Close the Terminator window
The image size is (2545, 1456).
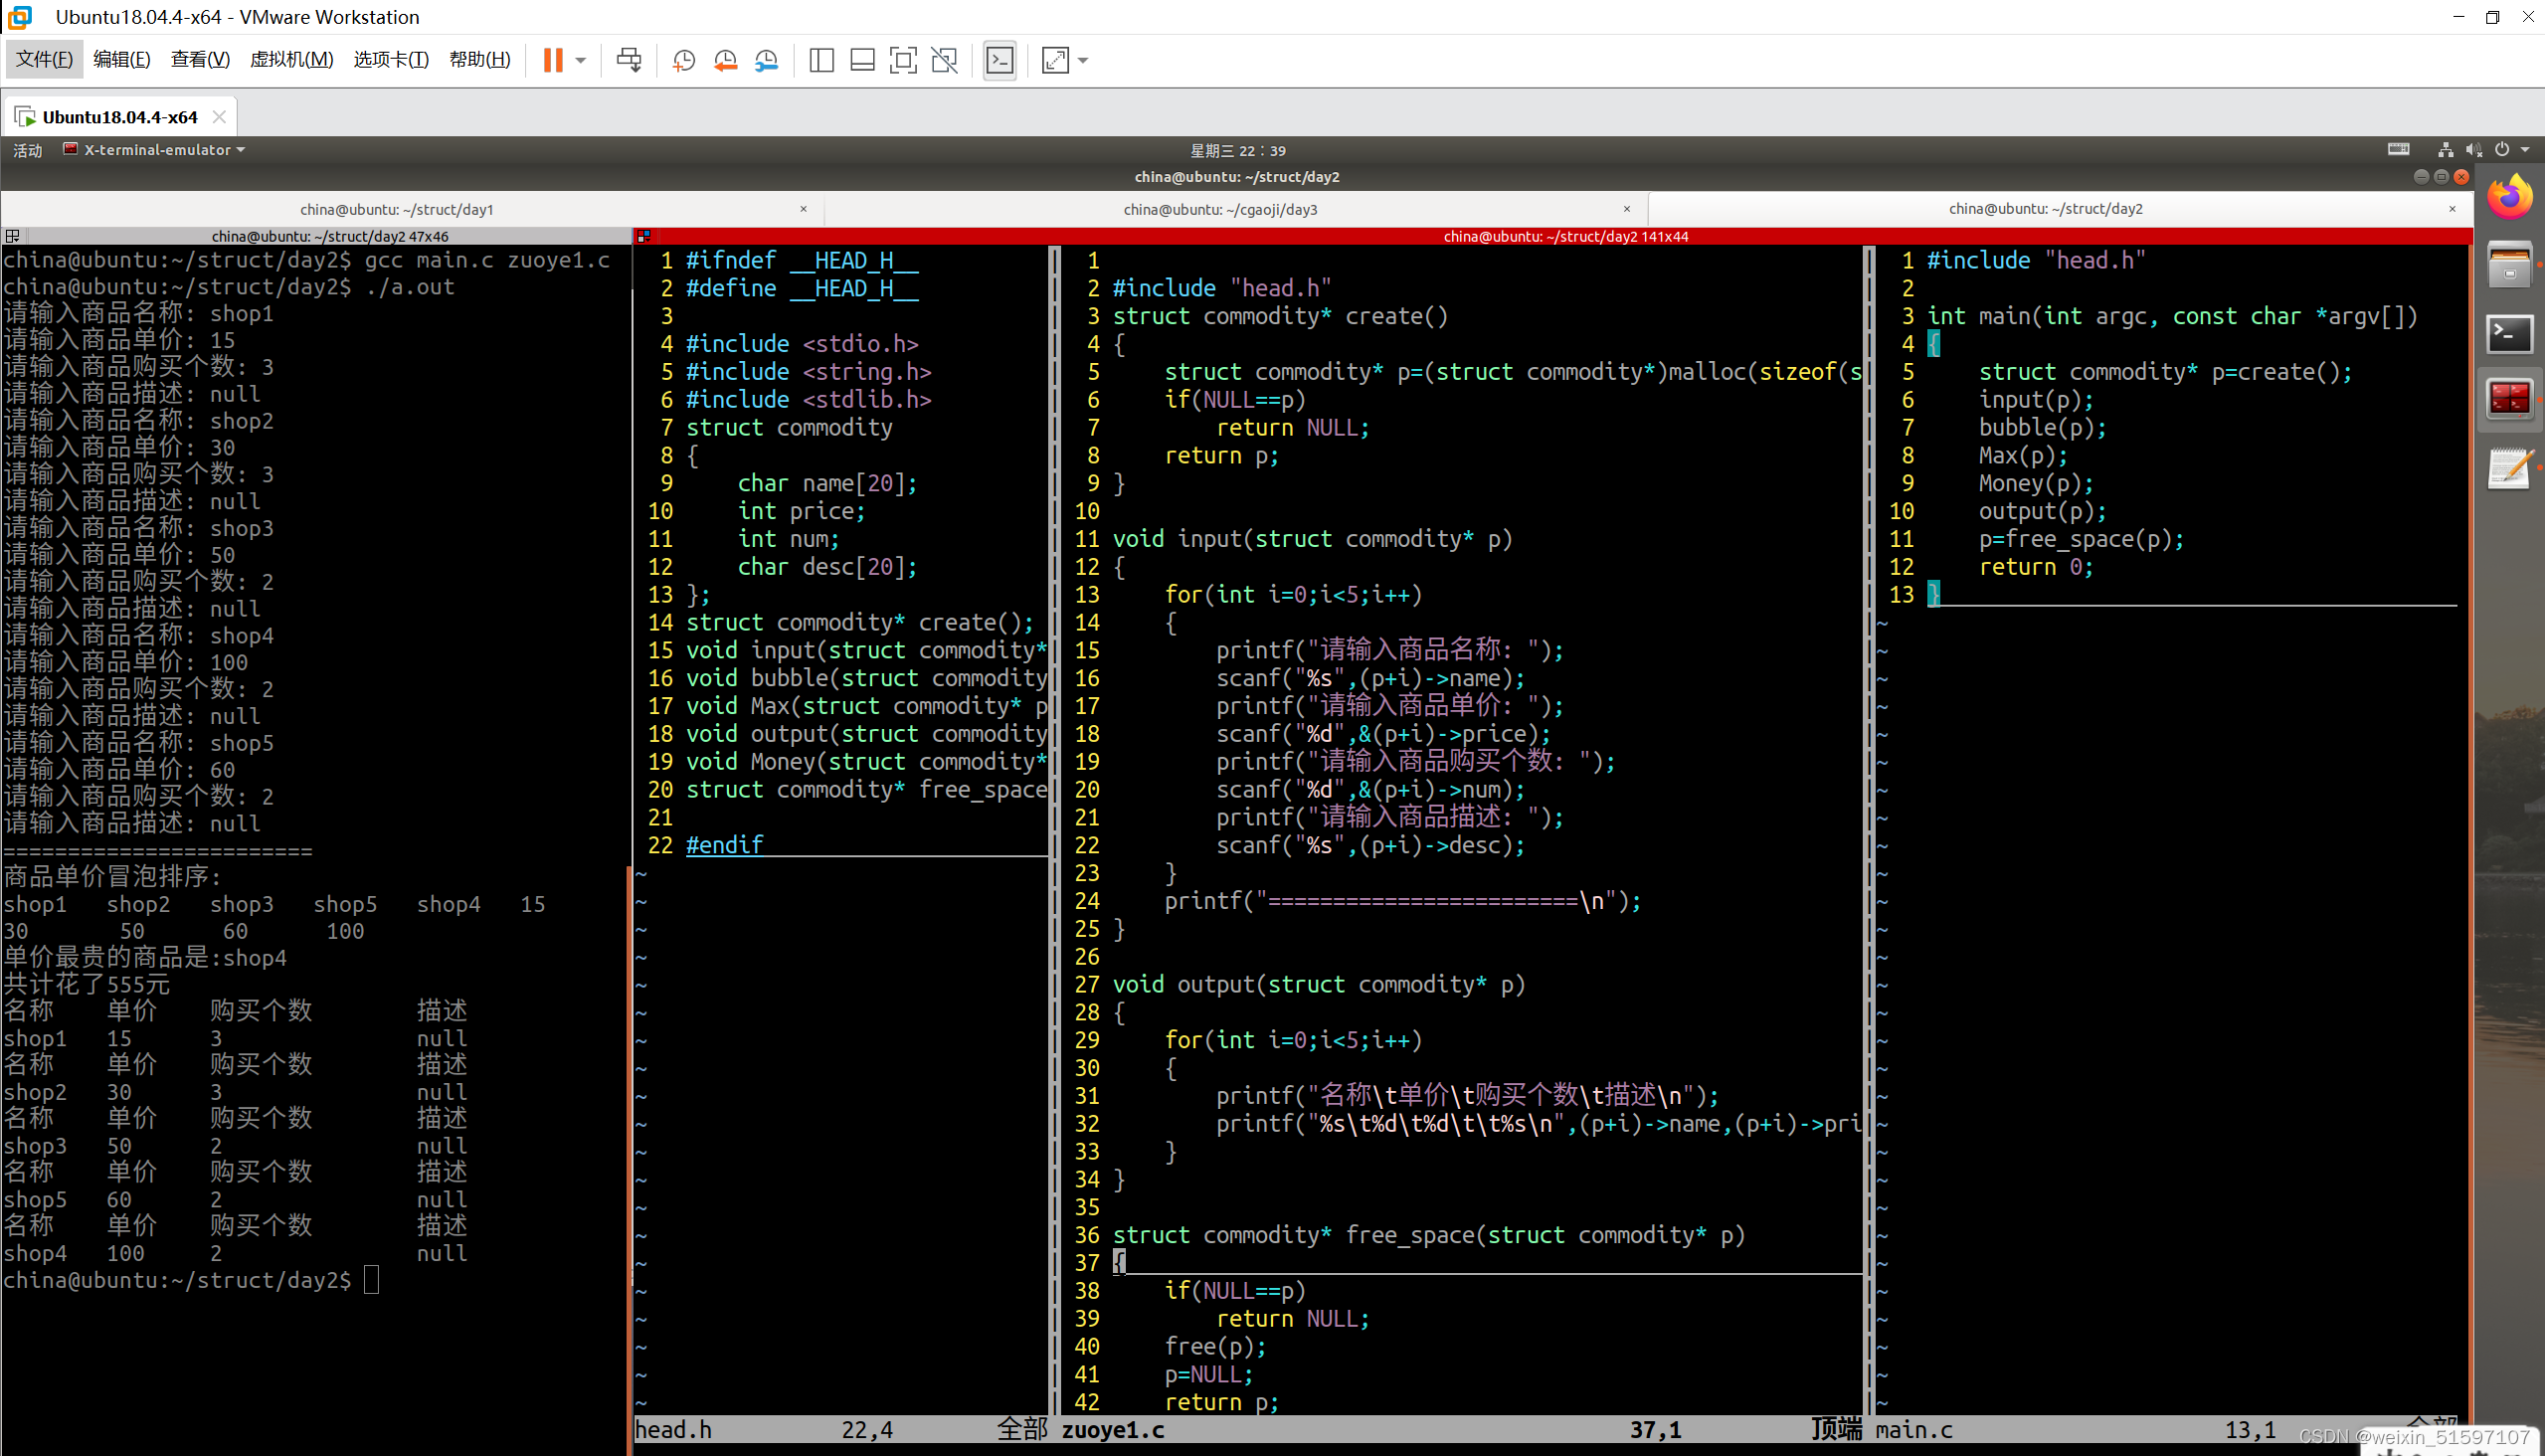coord(2461,177)
